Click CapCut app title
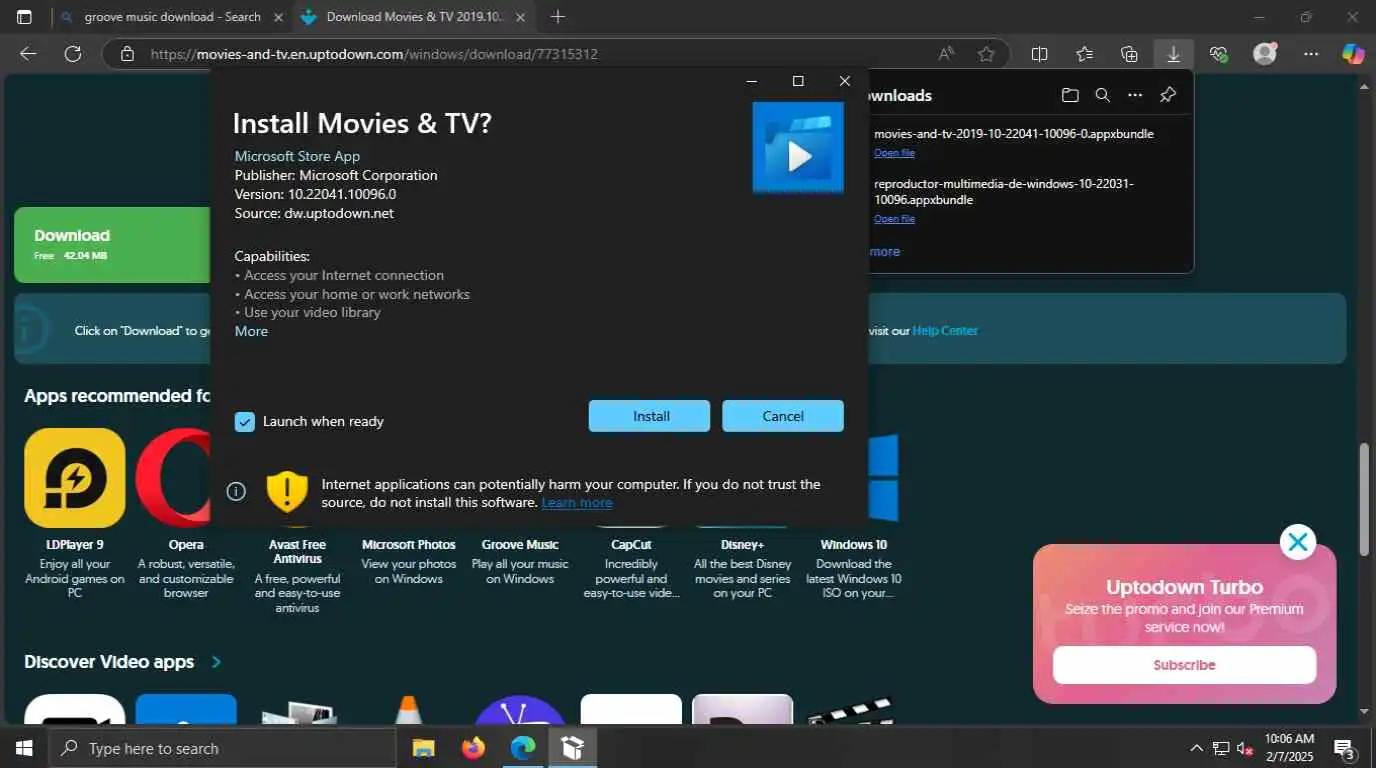The width and height of the screenshot is (1376, 768). (x=631, y=545)
